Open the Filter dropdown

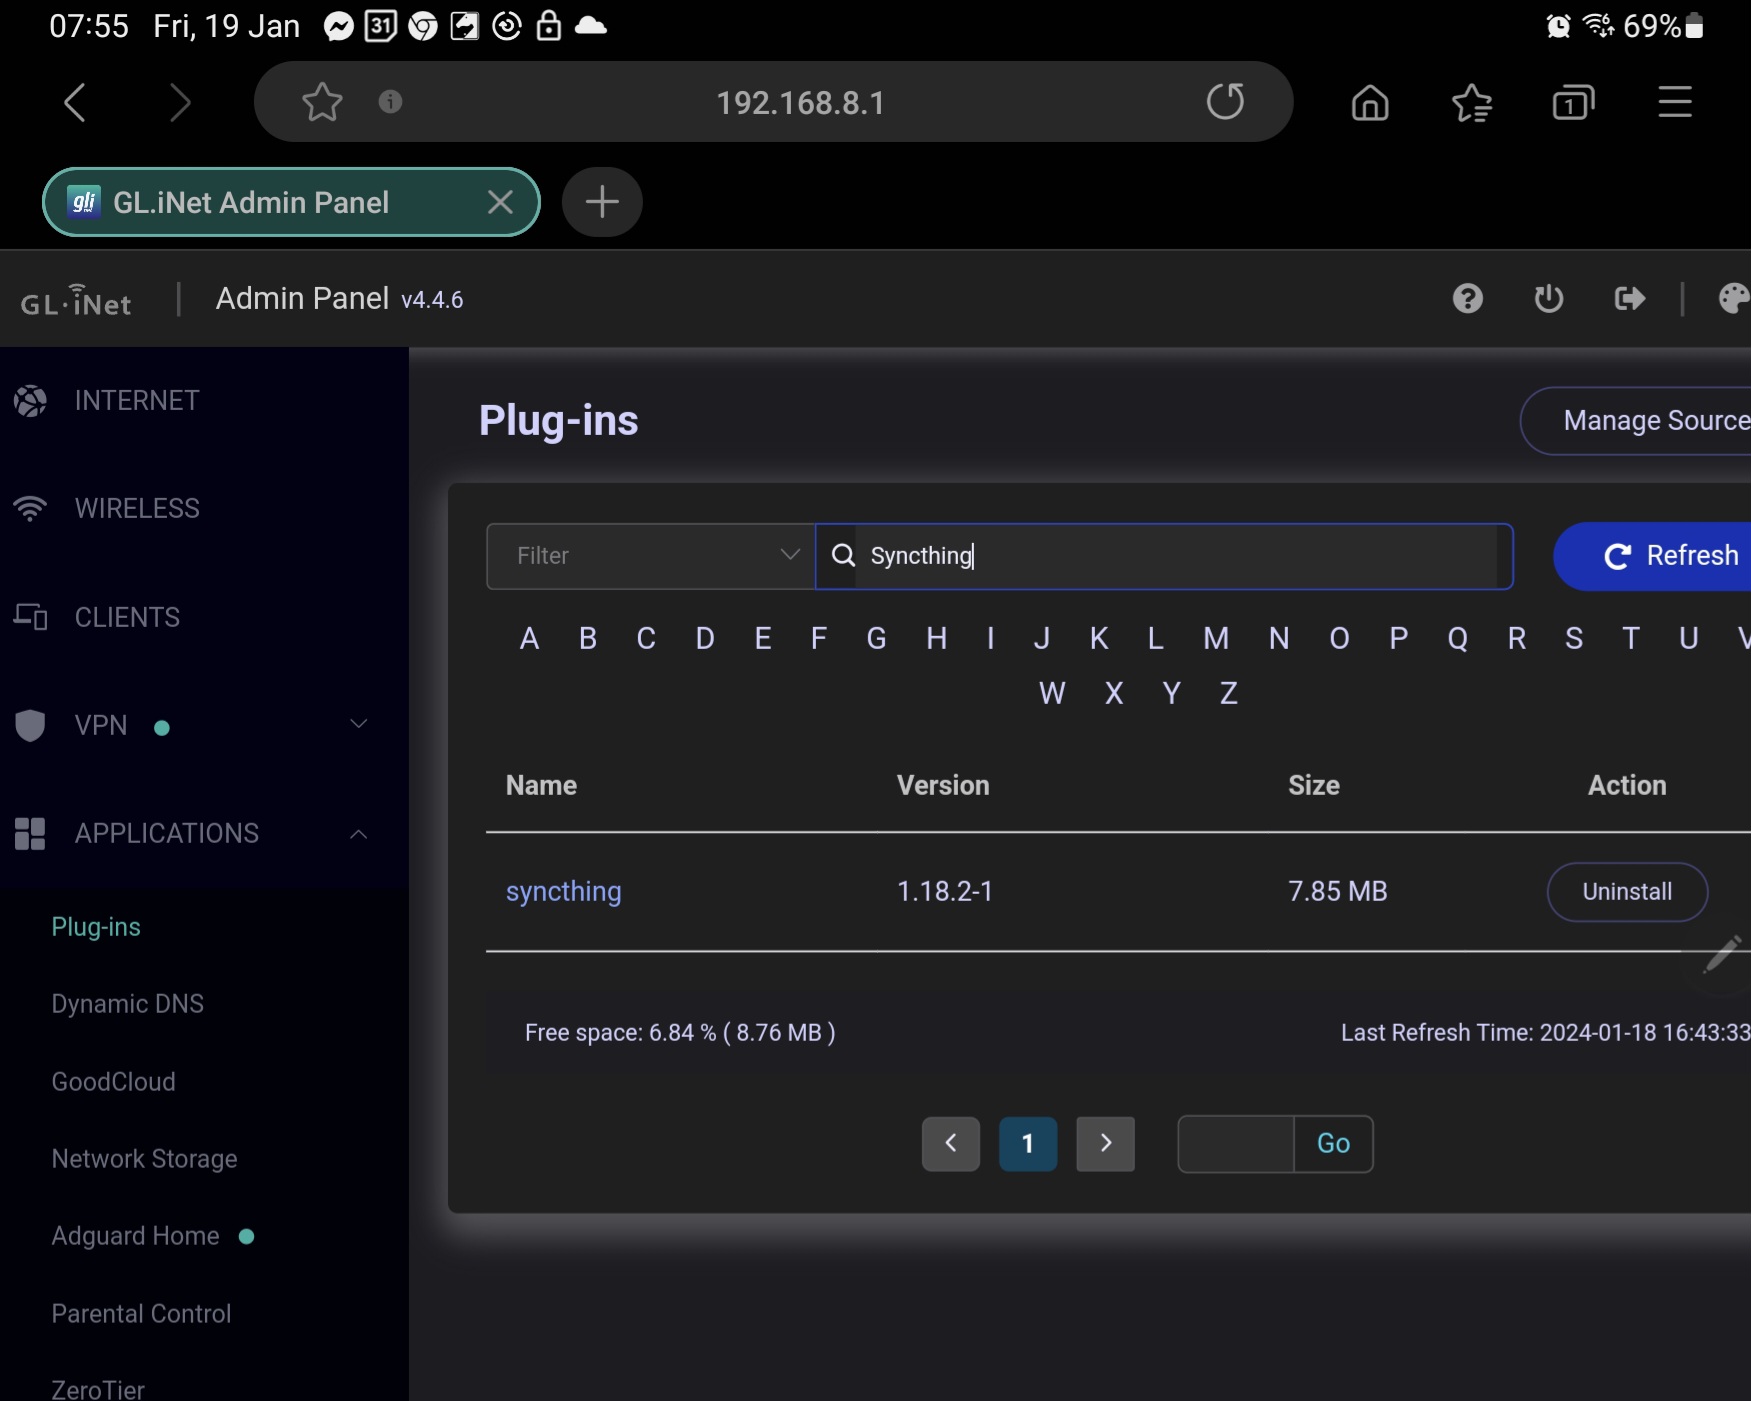(x=651, y=556)
